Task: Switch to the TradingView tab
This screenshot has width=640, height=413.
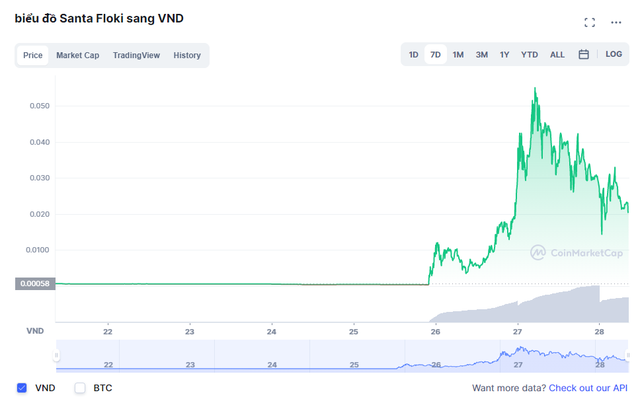Action: point(136,55)
